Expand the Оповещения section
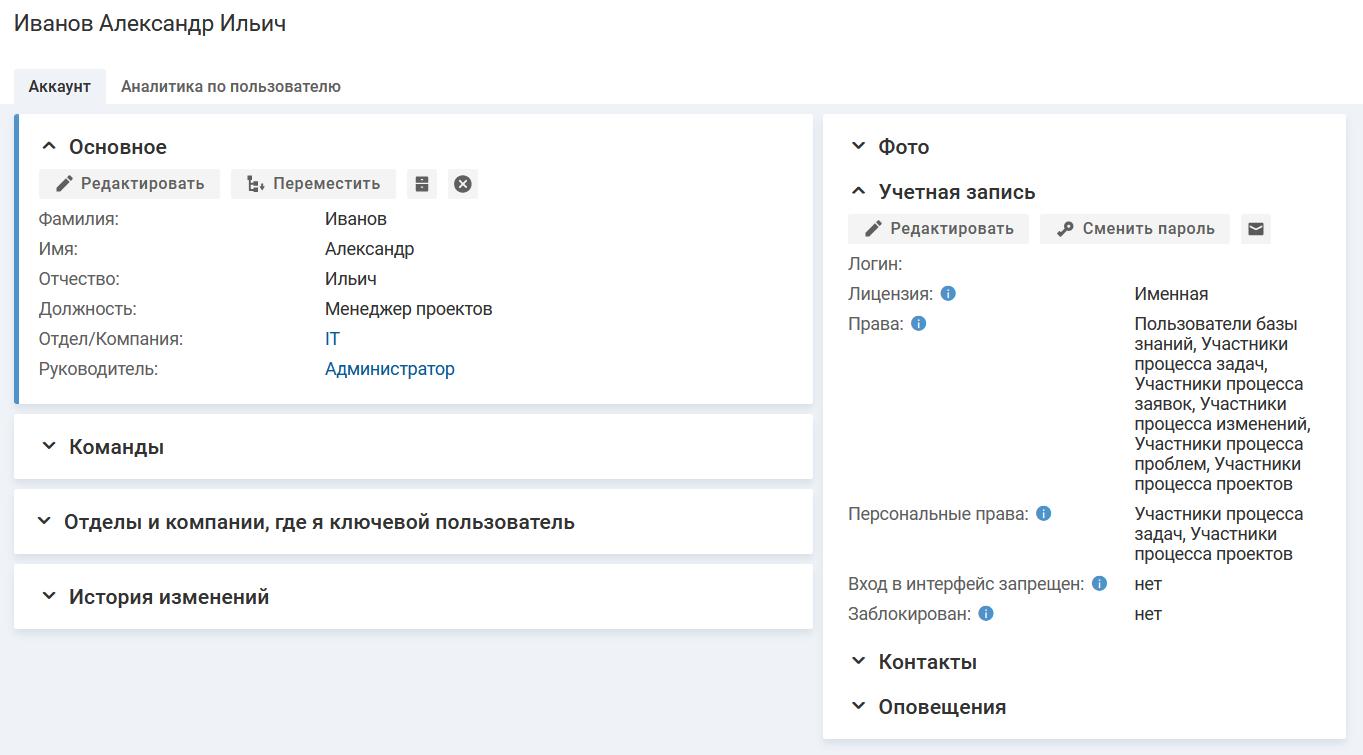The width and height of the screenshot is (1363, 755). pyautogui.click(x=941, y=707)
